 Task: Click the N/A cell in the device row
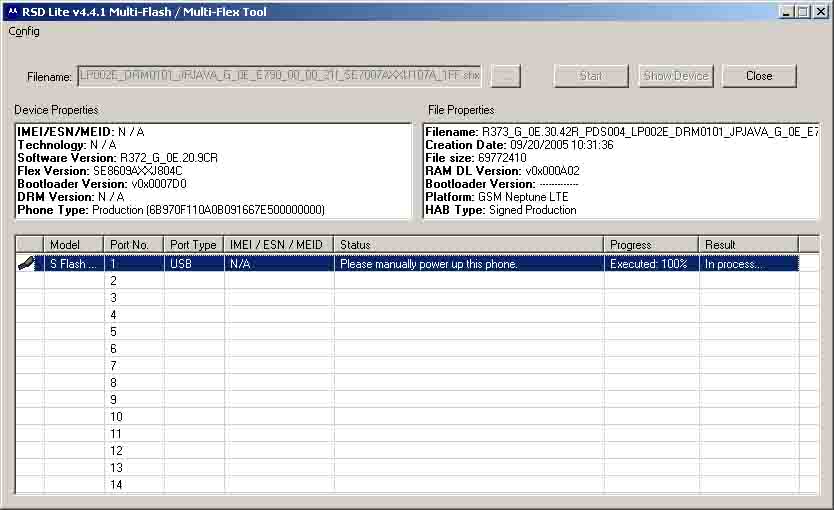tap(279, 264)
